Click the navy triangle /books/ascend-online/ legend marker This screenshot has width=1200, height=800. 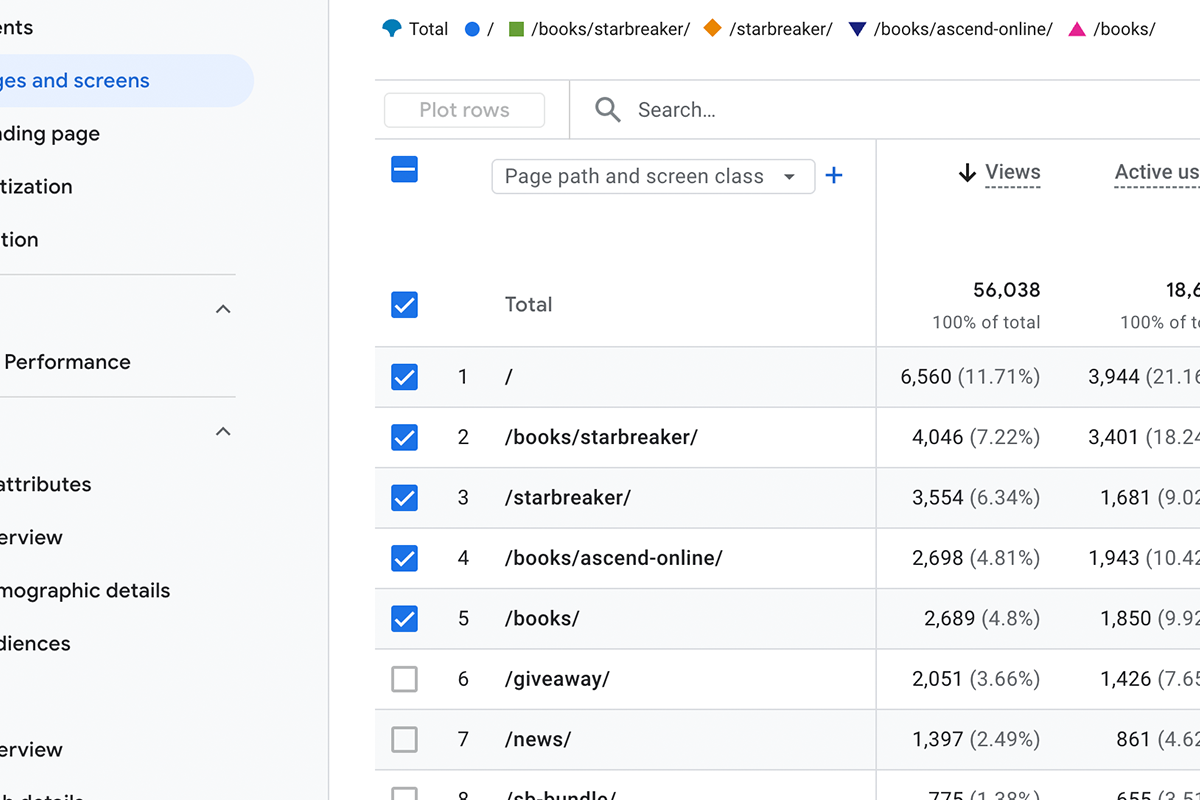pos(857,29)
